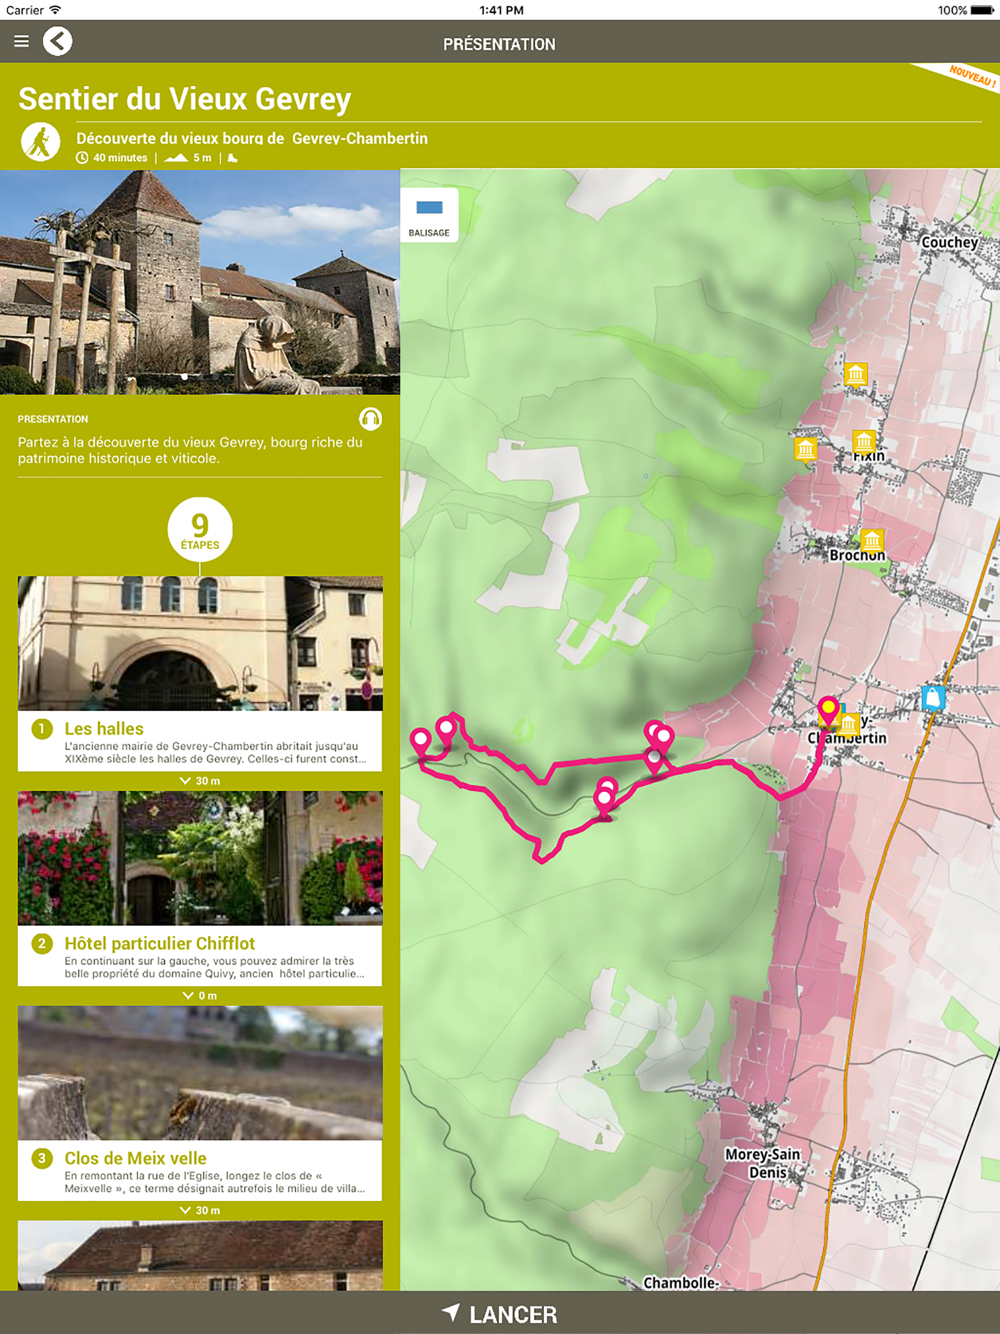The image size is (1000, 1334).
Task: Tap the hiker activity icon
Action: [x=41, y=143]
